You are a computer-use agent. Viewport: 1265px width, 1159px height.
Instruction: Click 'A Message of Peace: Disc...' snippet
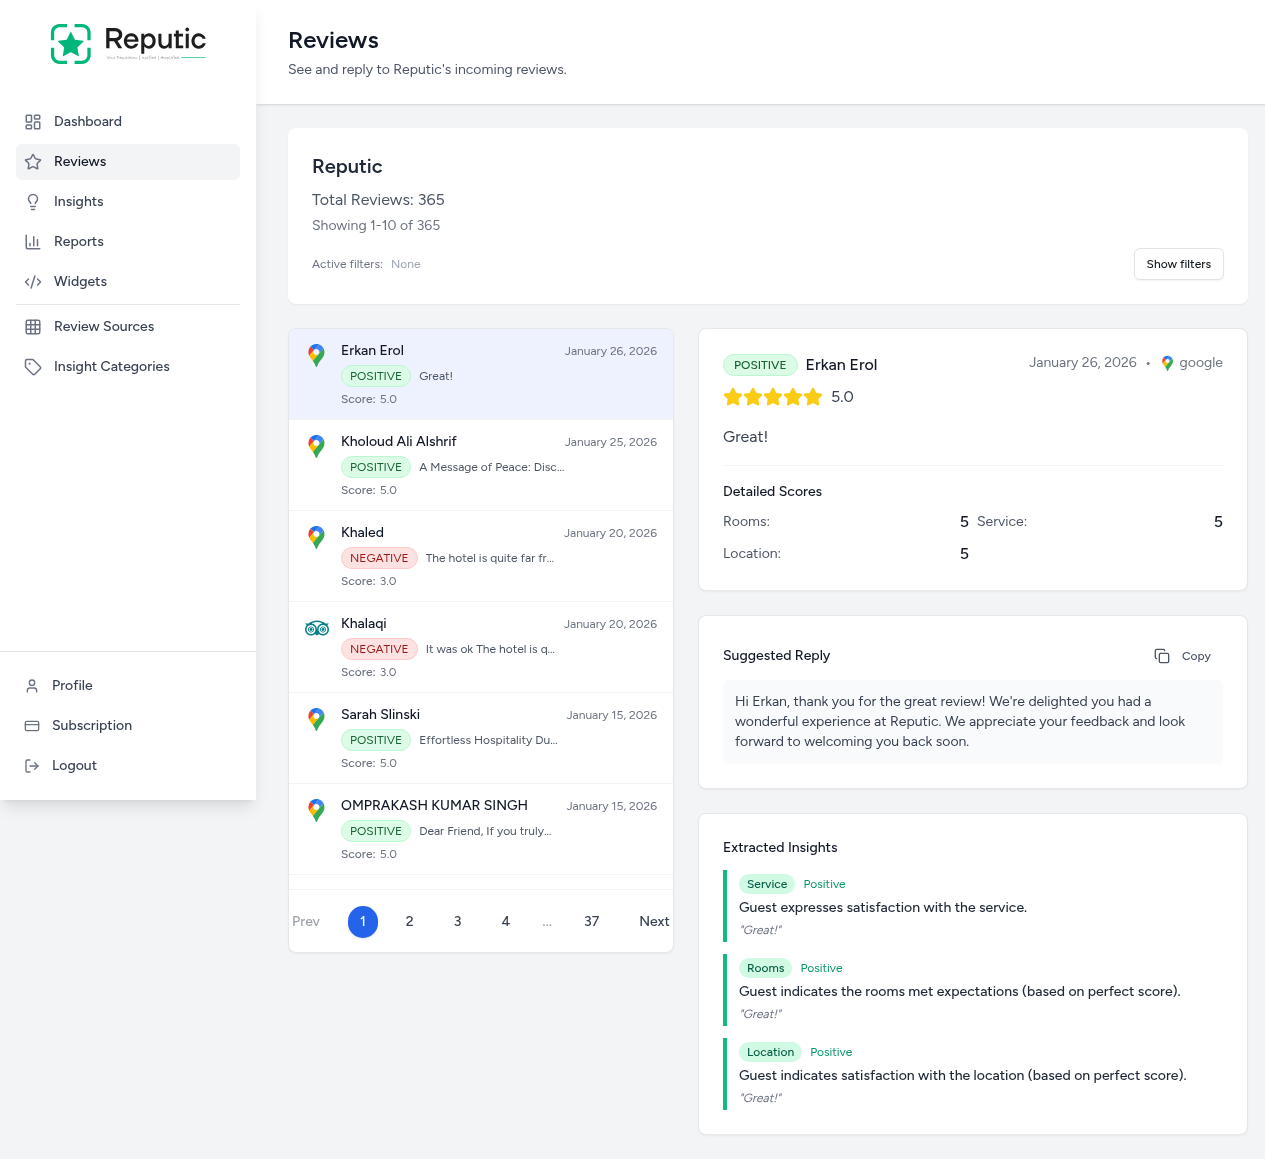tap(491, 467)
